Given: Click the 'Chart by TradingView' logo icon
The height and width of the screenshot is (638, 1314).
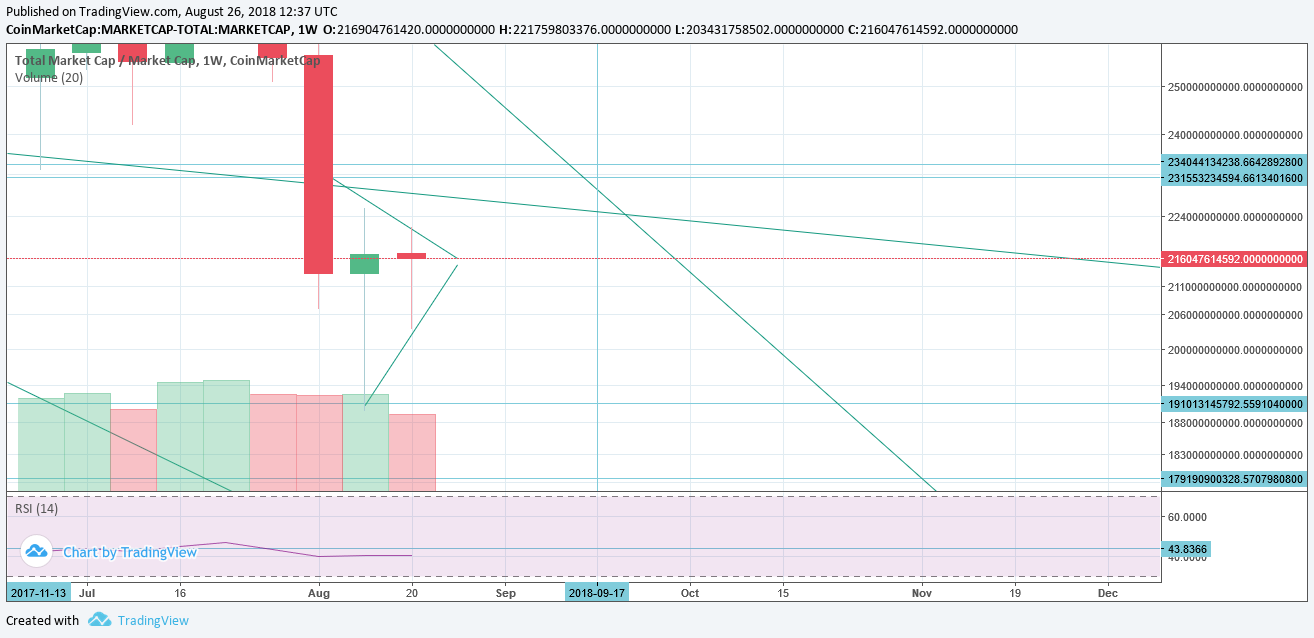Looking at the screenshot, I should pos(36,551).
